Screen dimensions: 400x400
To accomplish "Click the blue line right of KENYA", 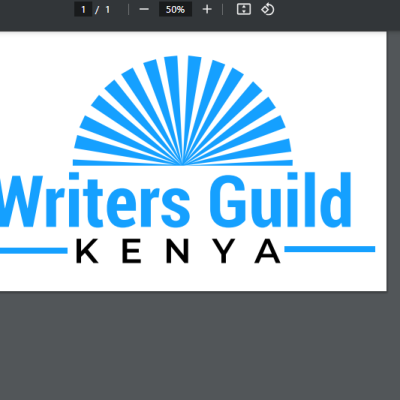I will (x=330, y=249).
